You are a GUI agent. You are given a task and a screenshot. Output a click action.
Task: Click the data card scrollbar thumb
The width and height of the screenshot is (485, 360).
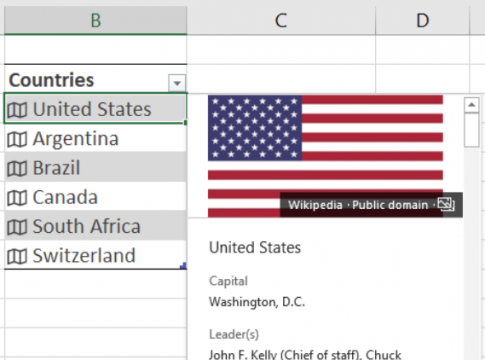(x=471, y=130)
